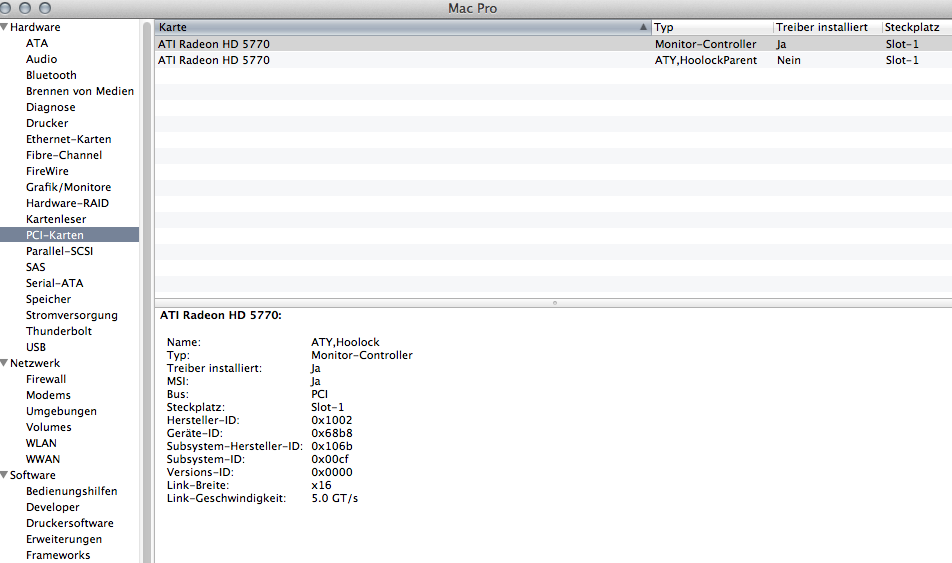952x563 pixels.
Task: Sort by the Steckplatz column header
Action: tap(917, 27)
